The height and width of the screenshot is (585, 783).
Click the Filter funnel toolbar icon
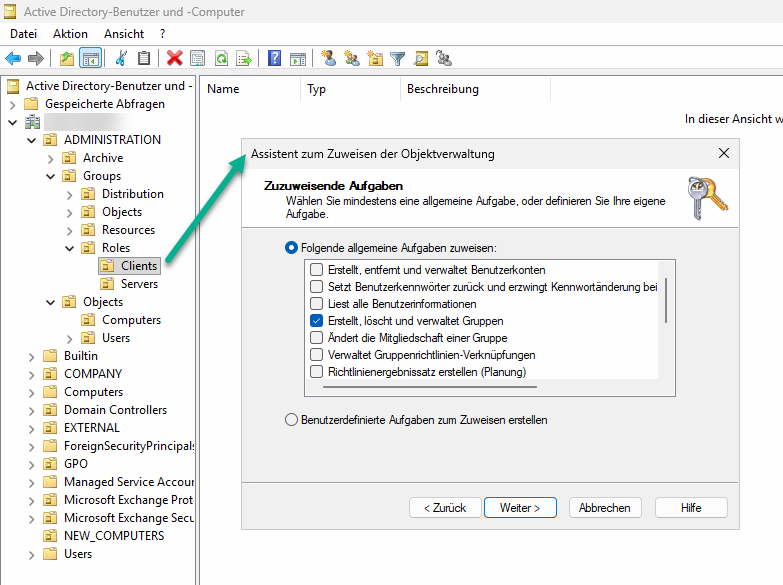(398, 59)
